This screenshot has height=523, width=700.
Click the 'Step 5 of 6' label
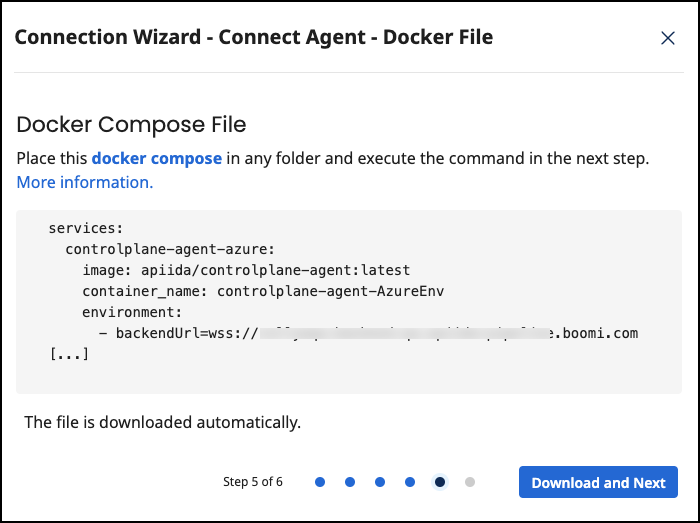tap(252, 482)
